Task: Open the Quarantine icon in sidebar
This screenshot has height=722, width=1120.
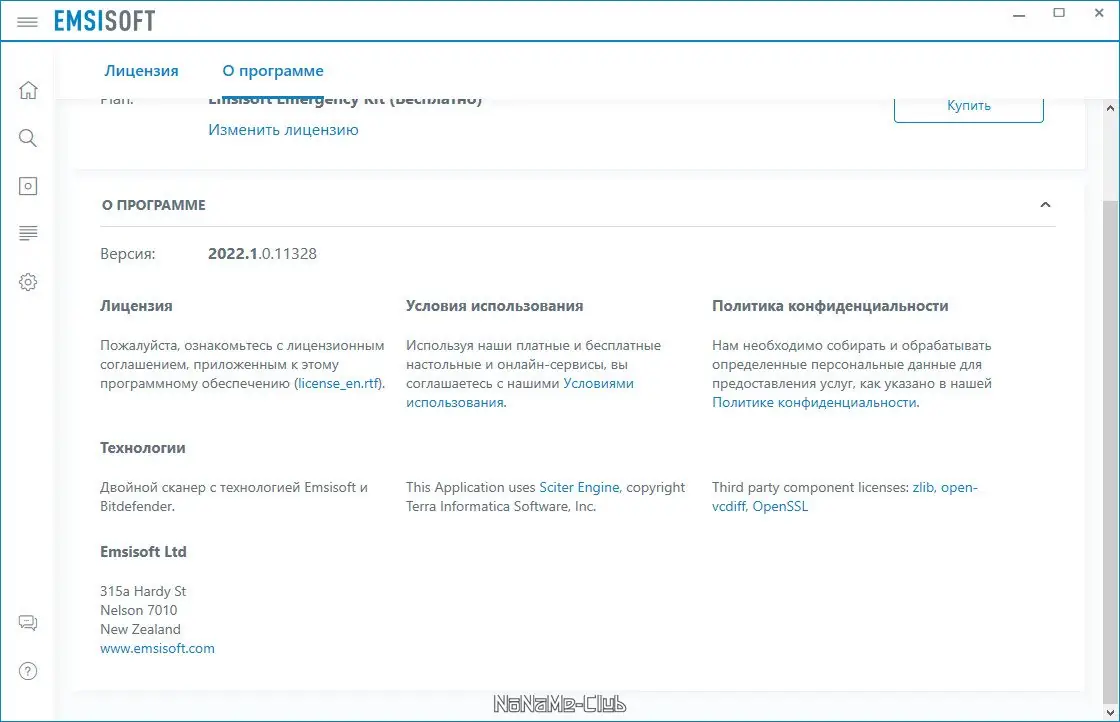Action: [28, 186]
